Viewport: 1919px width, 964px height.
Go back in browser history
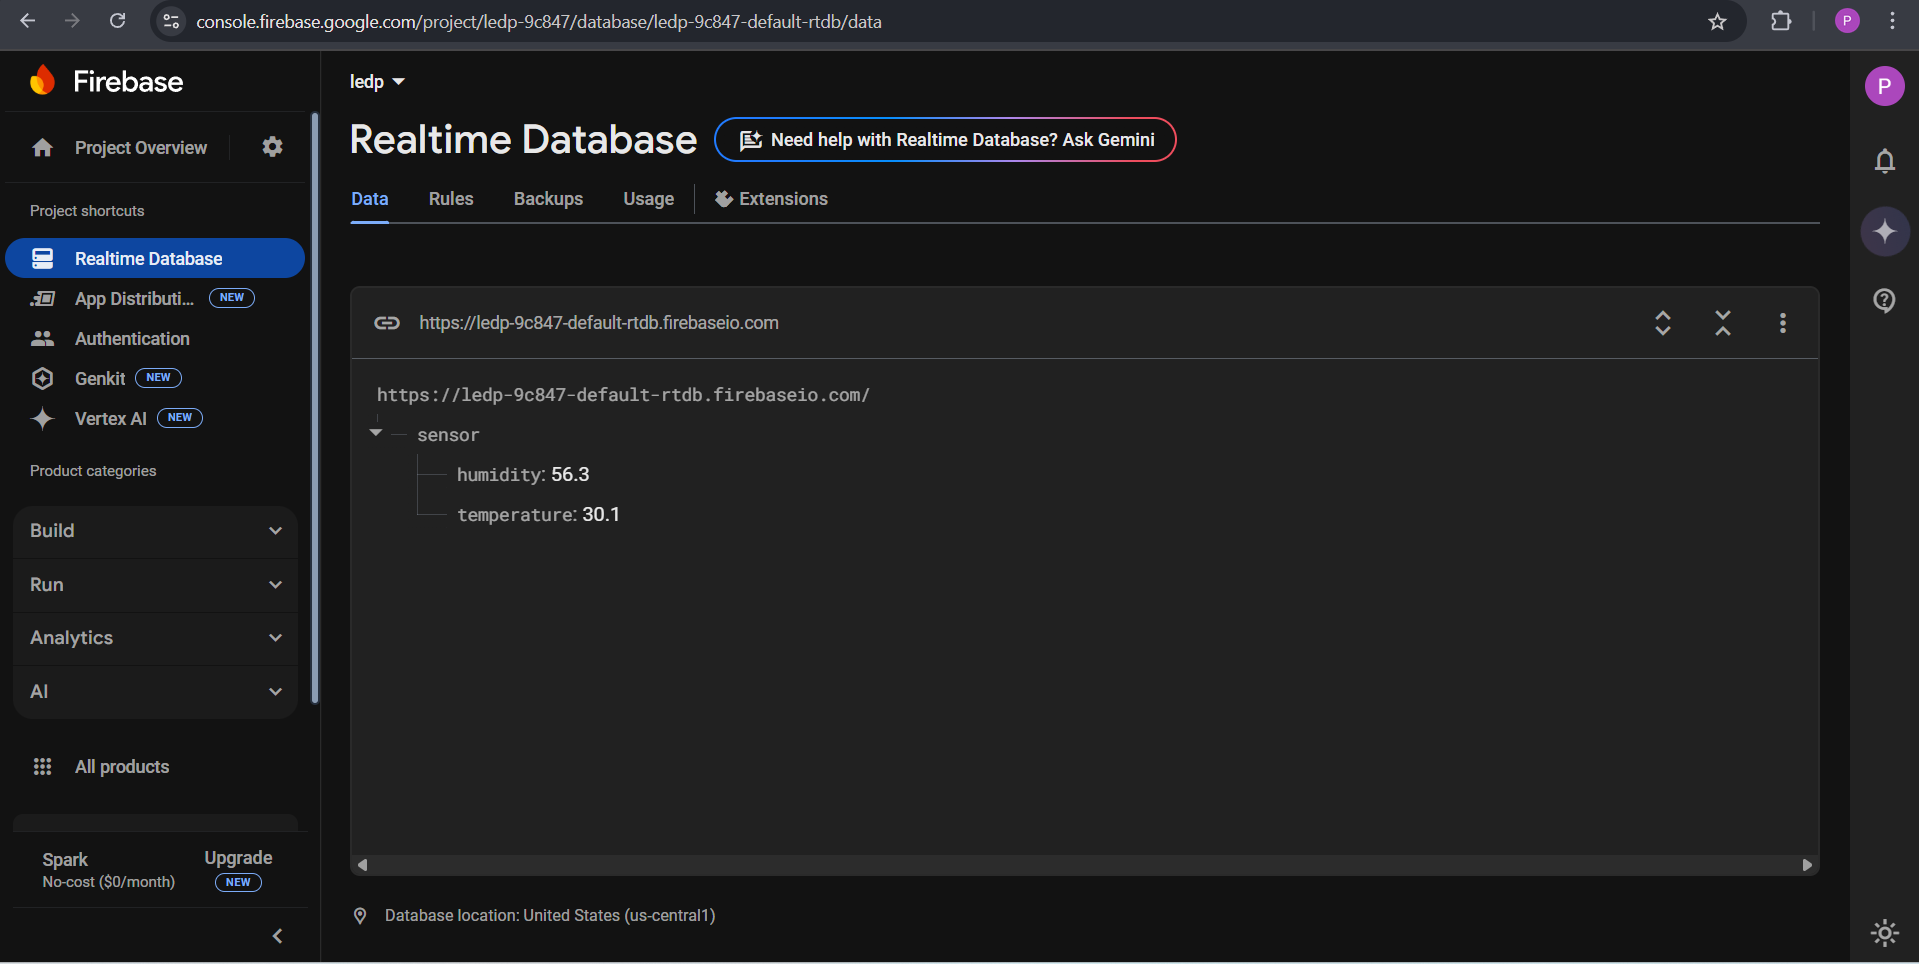pos(27,21)
